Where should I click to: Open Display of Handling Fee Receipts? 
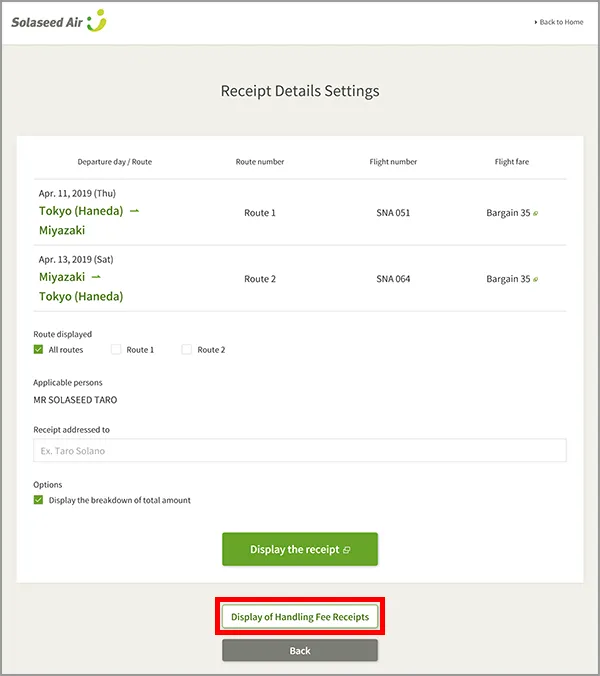click(300, 617)
